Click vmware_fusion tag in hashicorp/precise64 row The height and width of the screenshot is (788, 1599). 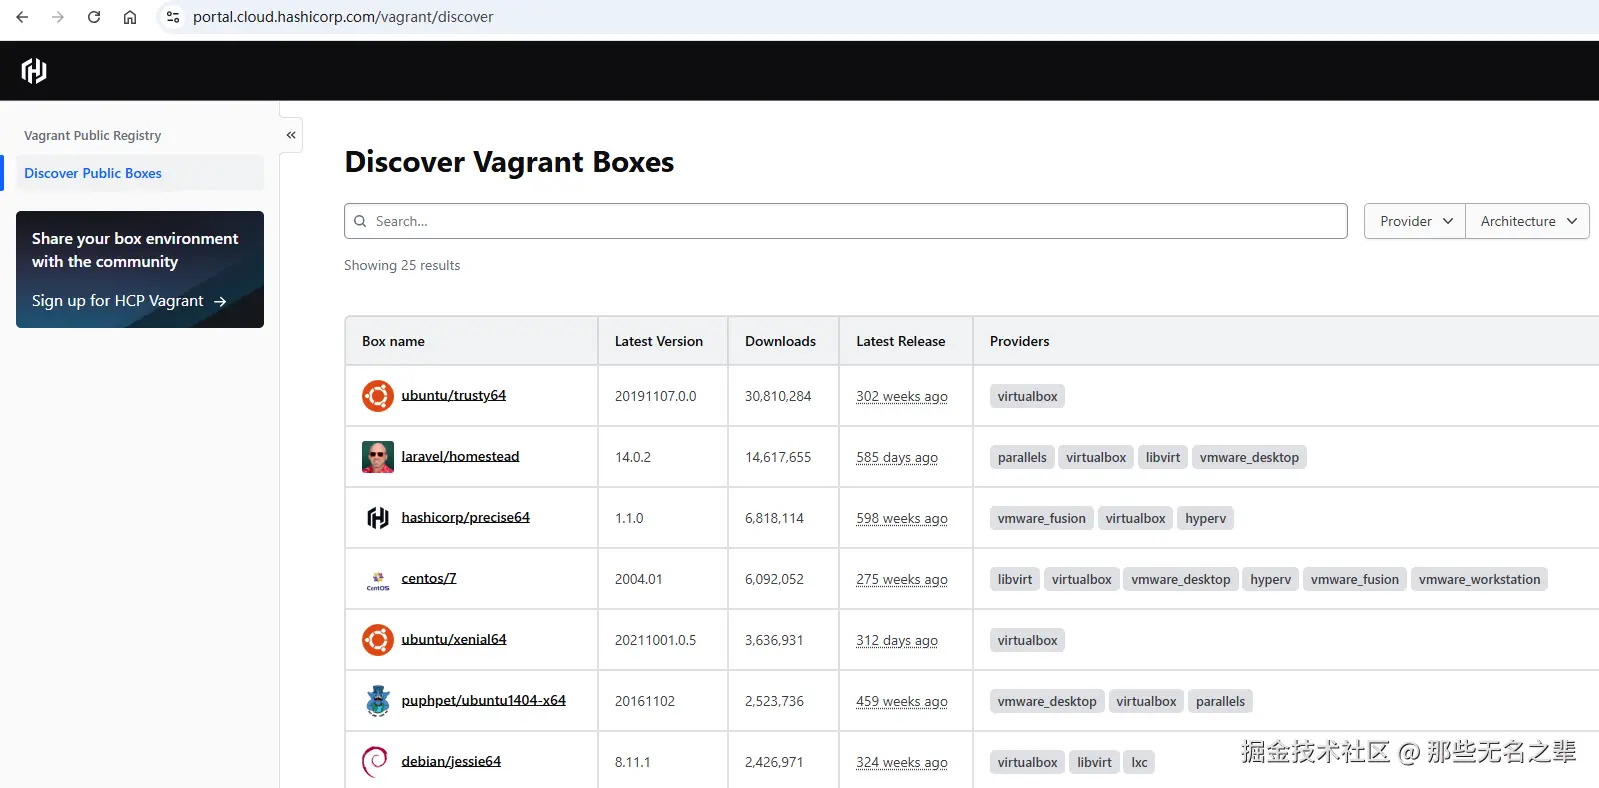[1041, 518]
